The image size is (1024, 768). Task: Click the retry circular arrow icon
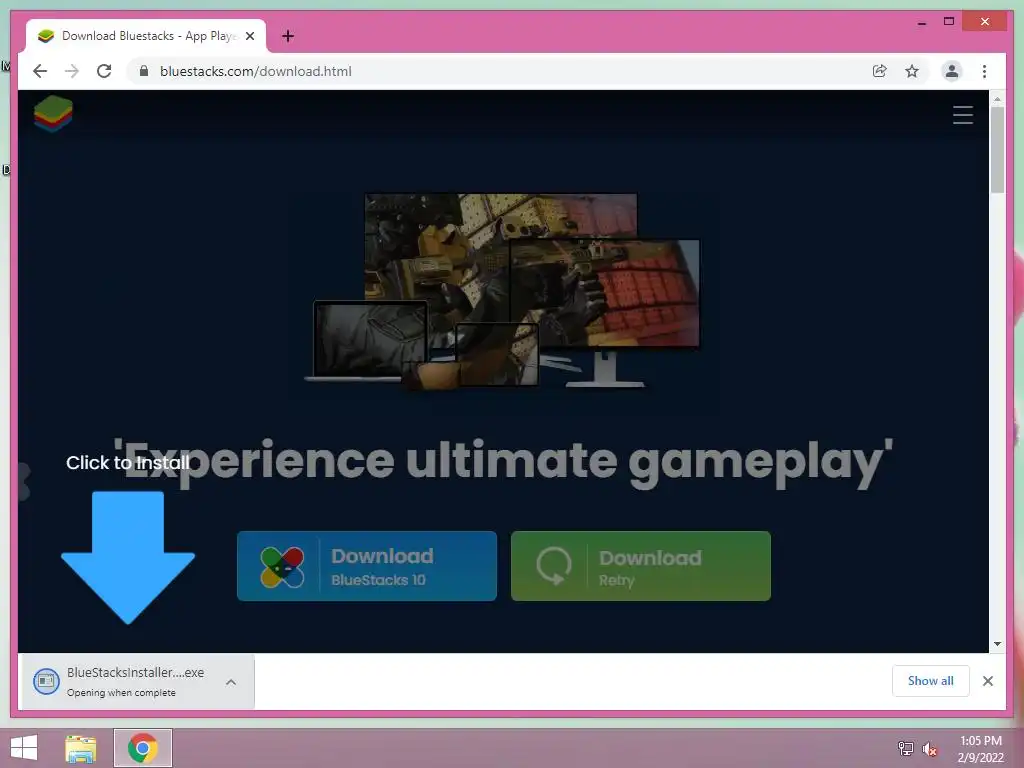pyautogui.click(x=554, y=566)
